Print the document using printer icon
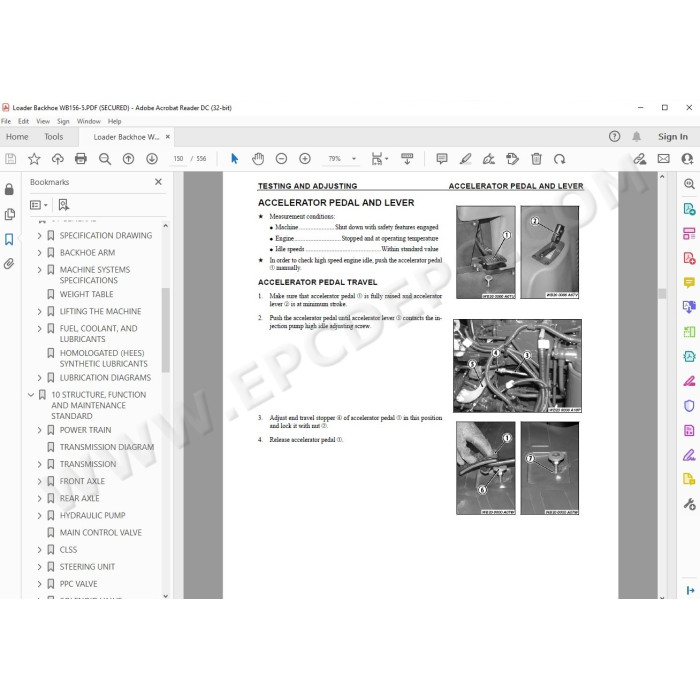The image size is (700, 700). click(x=81, y=158)
